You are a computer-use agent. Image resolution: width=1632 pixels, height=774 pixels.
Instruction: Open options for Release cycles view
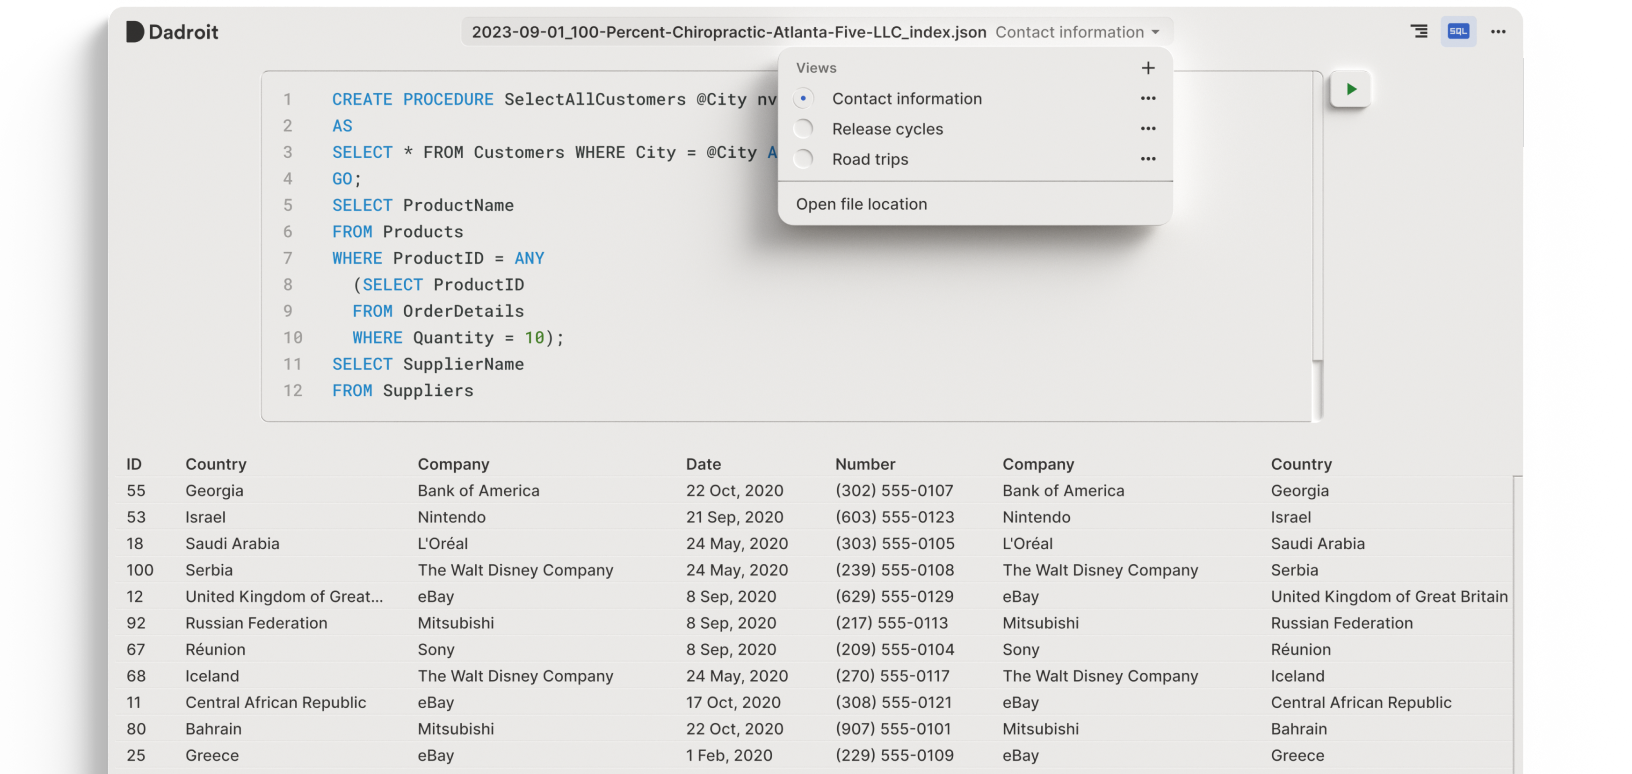click(1148, 128)
